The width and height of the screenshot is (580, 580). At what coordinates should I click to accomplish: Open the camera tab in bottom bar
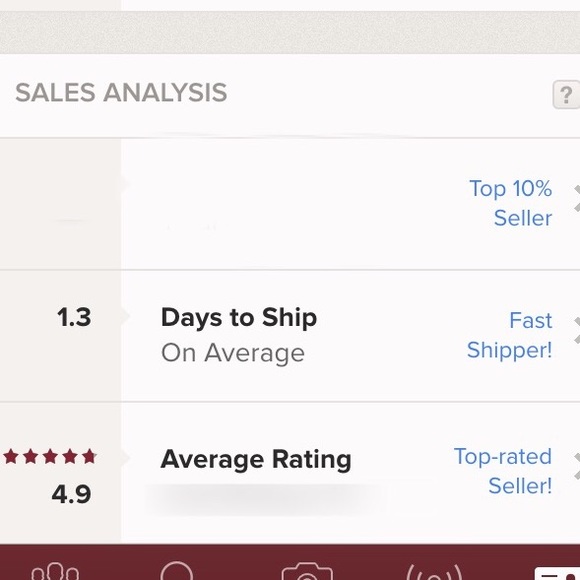tap(307, 571)
